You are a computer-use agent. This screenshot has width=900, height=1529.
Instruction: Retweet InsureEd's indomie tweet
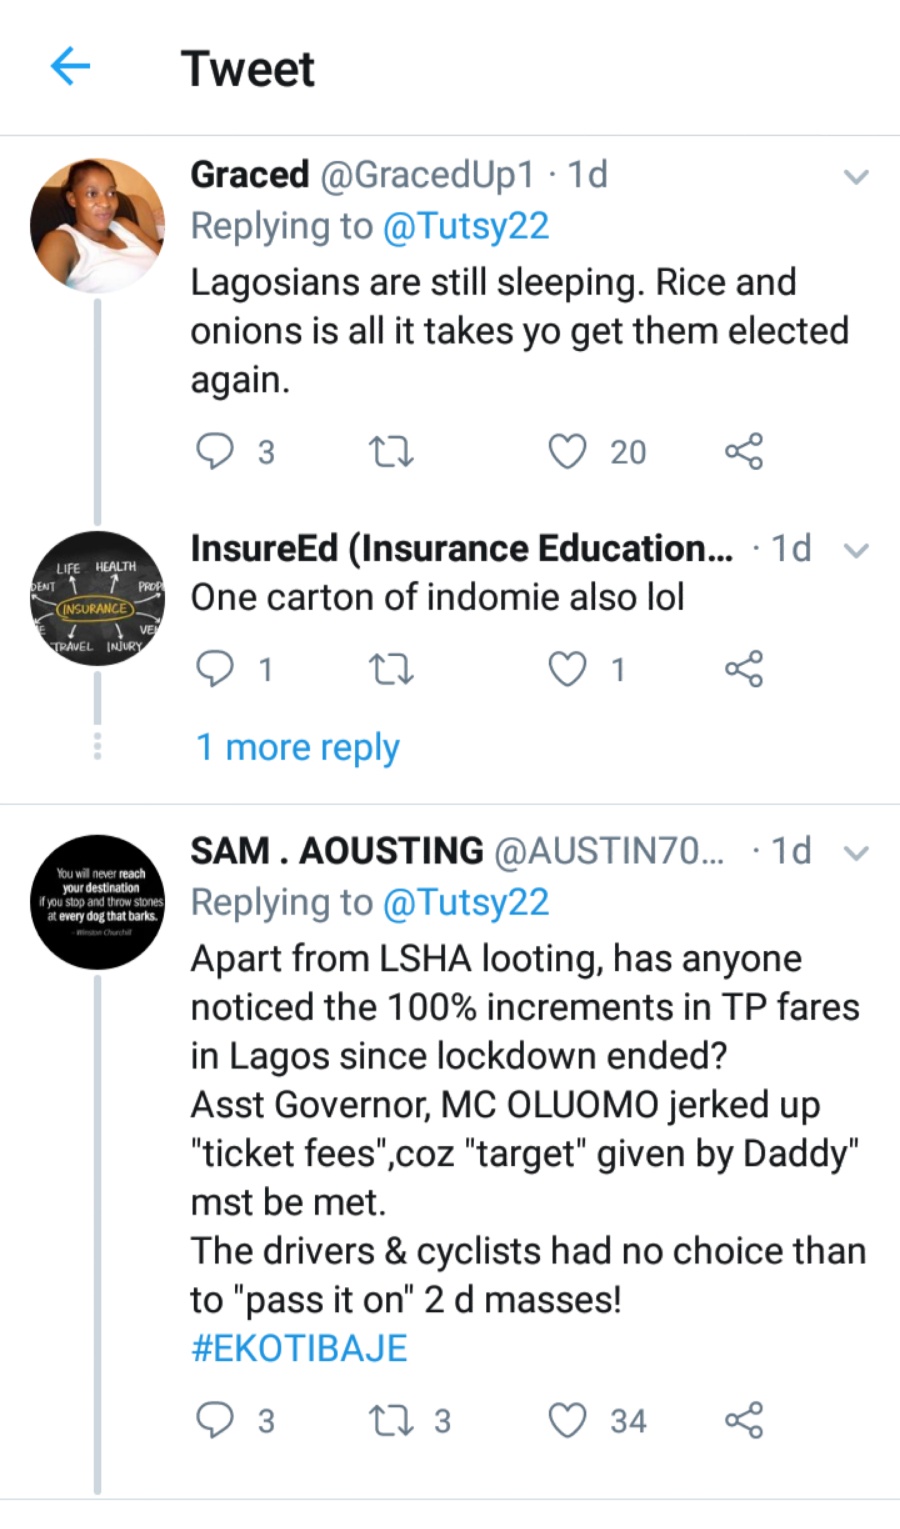point(391,669)
